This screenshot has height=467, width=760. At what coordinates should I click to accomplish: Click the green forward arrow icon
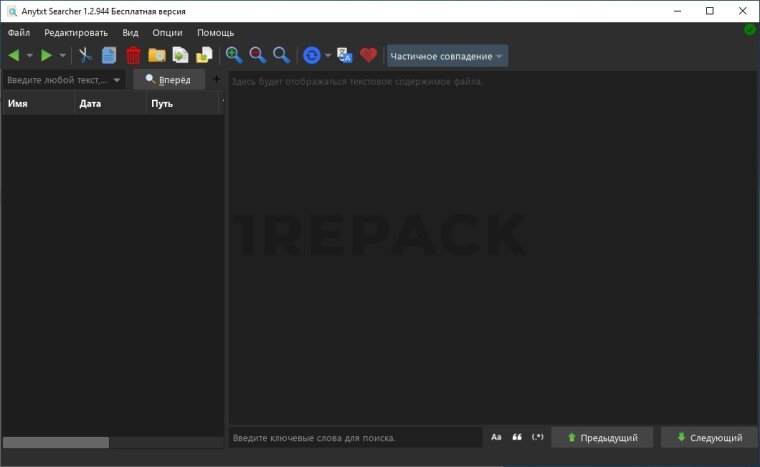point(46,55)
